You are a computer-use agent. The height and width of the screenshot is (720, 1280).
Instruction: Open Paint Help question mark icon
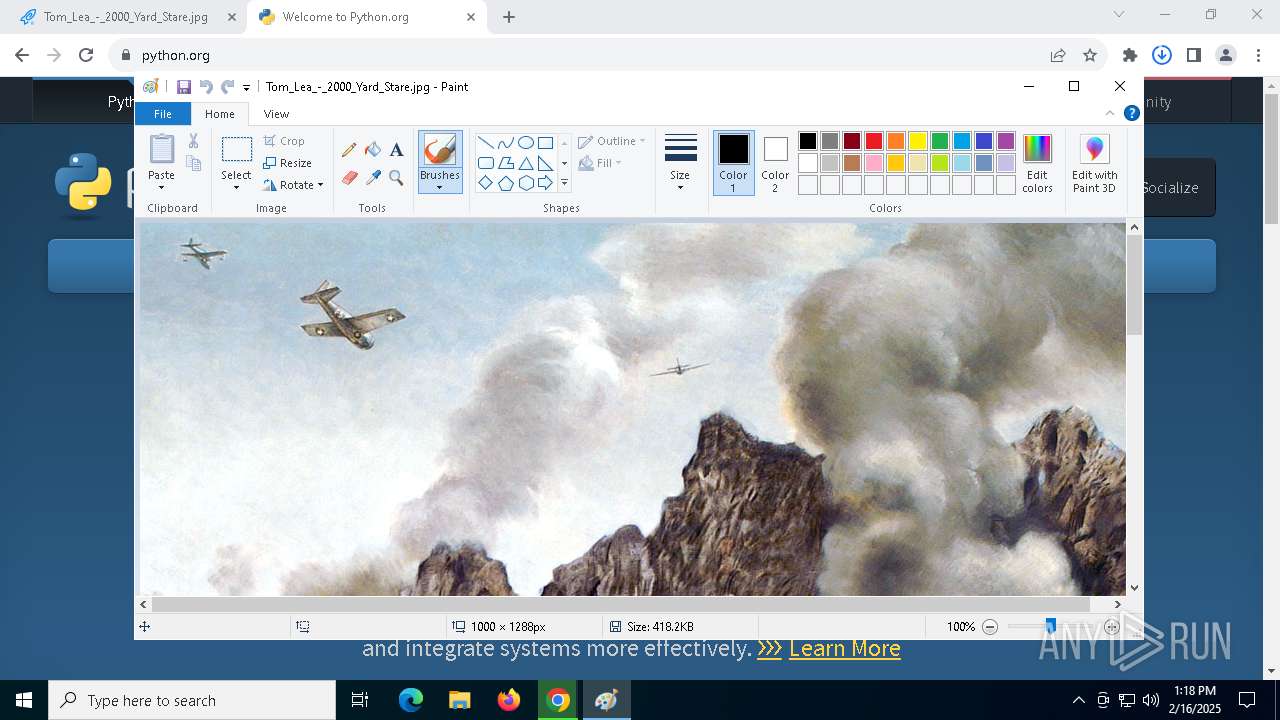[1131, 114]
